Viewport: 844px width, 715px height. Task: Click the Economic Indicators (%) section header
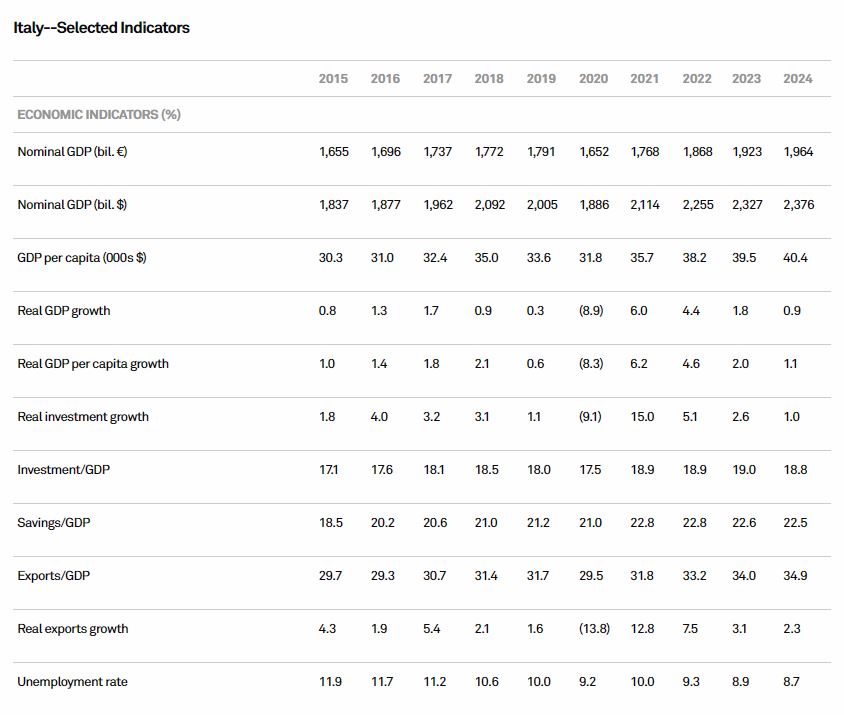99,115
